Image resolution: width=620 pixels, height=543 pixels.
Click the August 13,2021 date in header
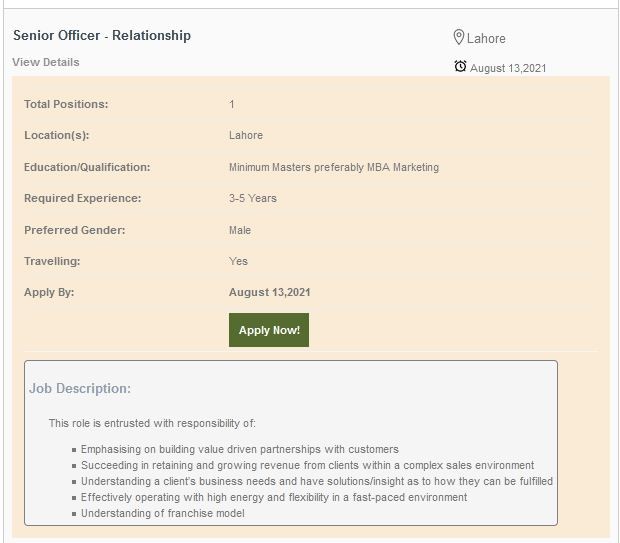tap(508, 68)
